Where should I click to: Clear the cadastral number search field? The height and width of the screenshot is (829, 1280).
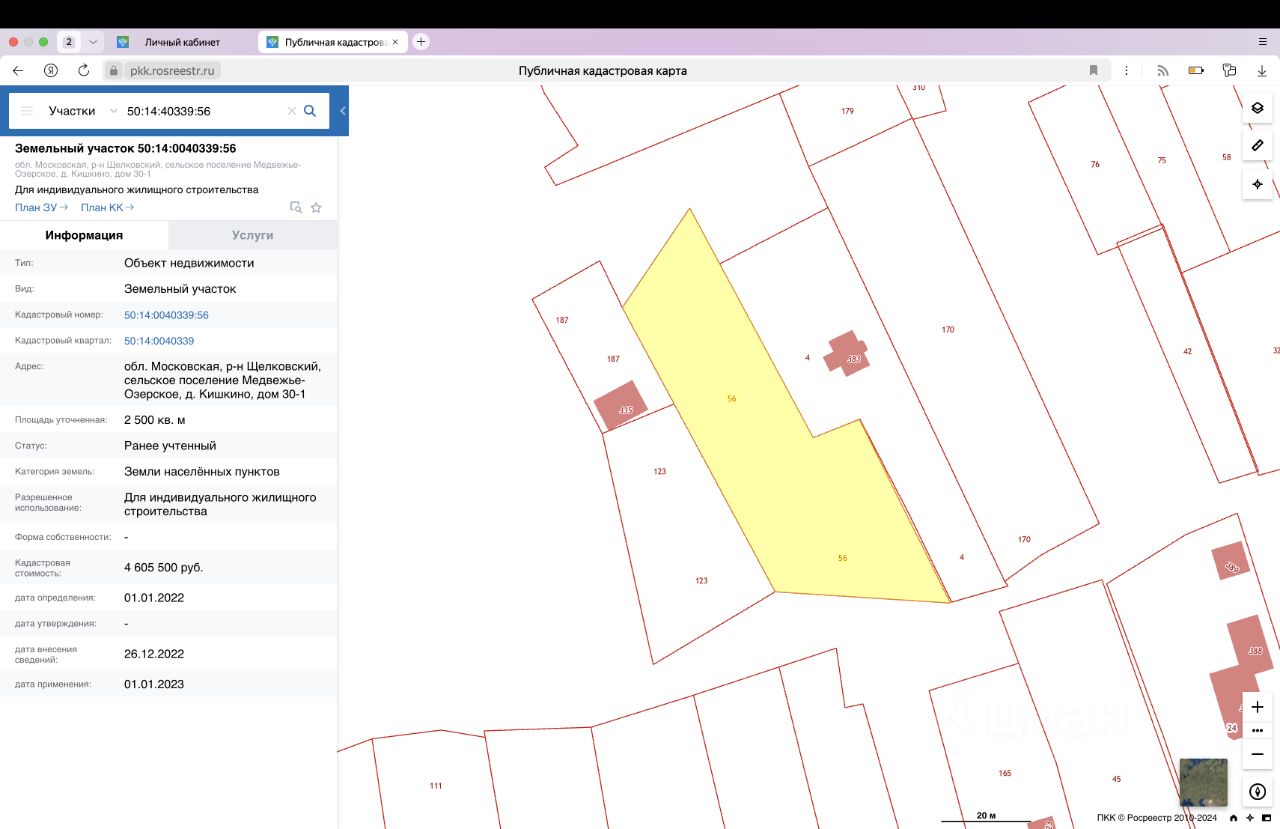click(x=292, y=111)
